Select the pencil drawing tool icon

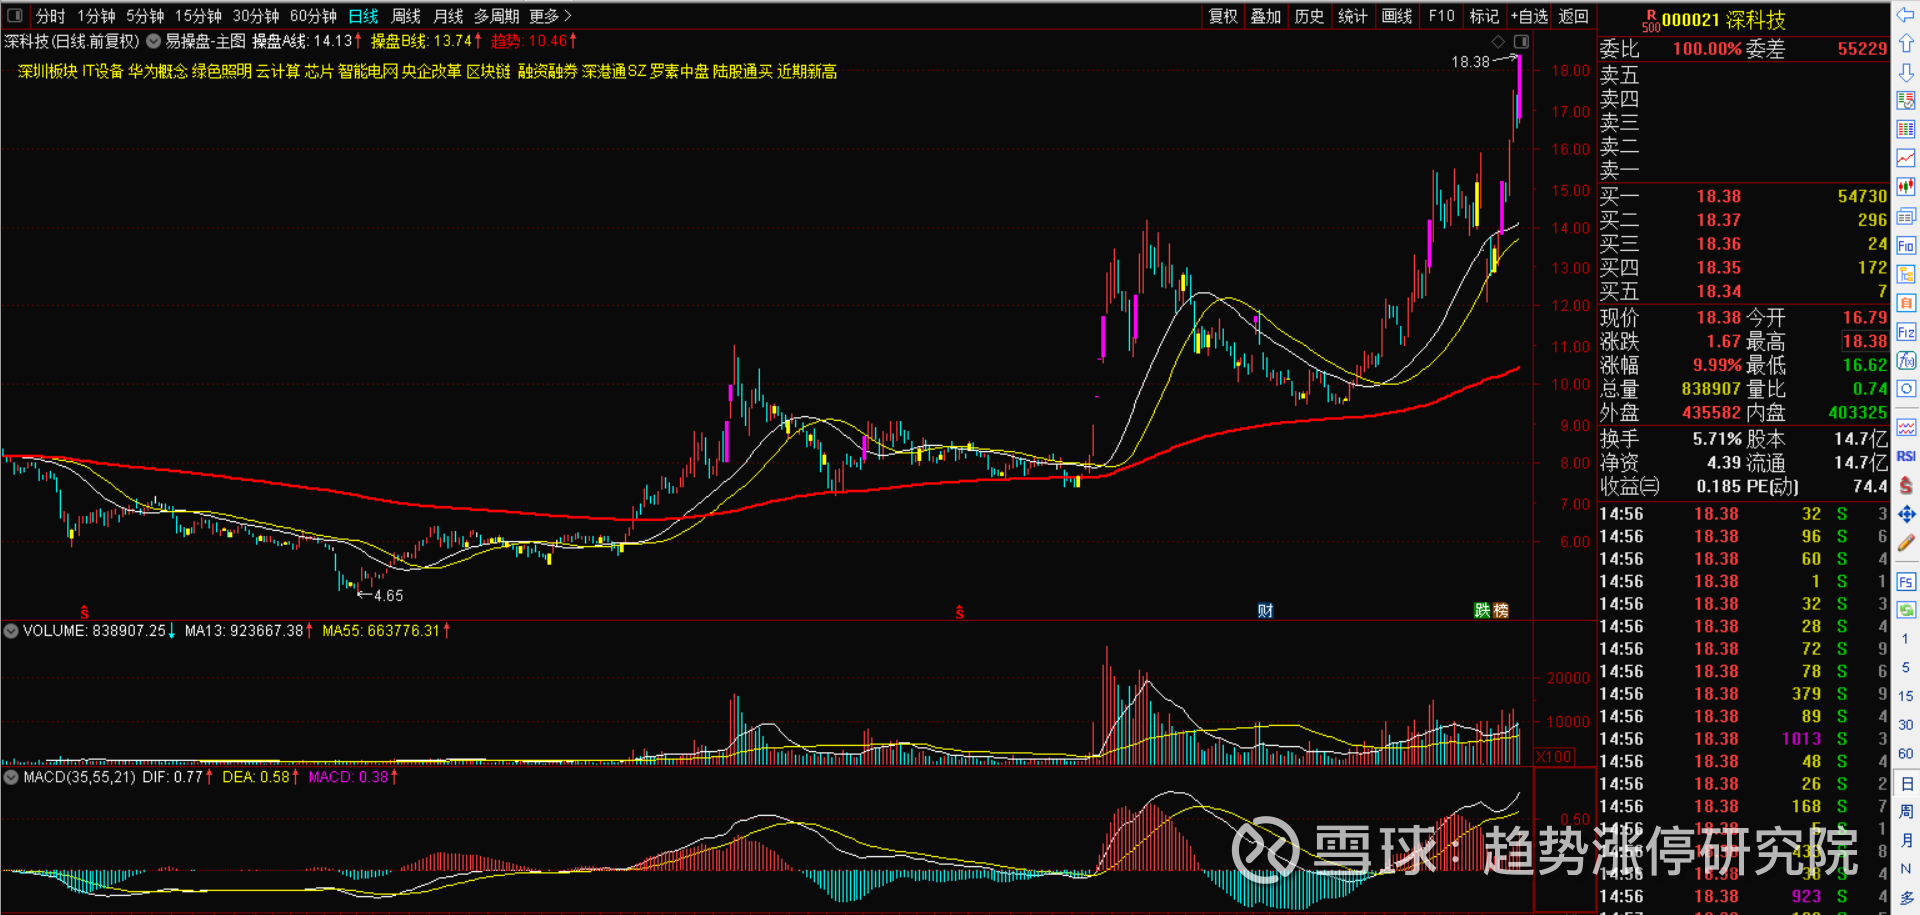tap(1906, 543)
